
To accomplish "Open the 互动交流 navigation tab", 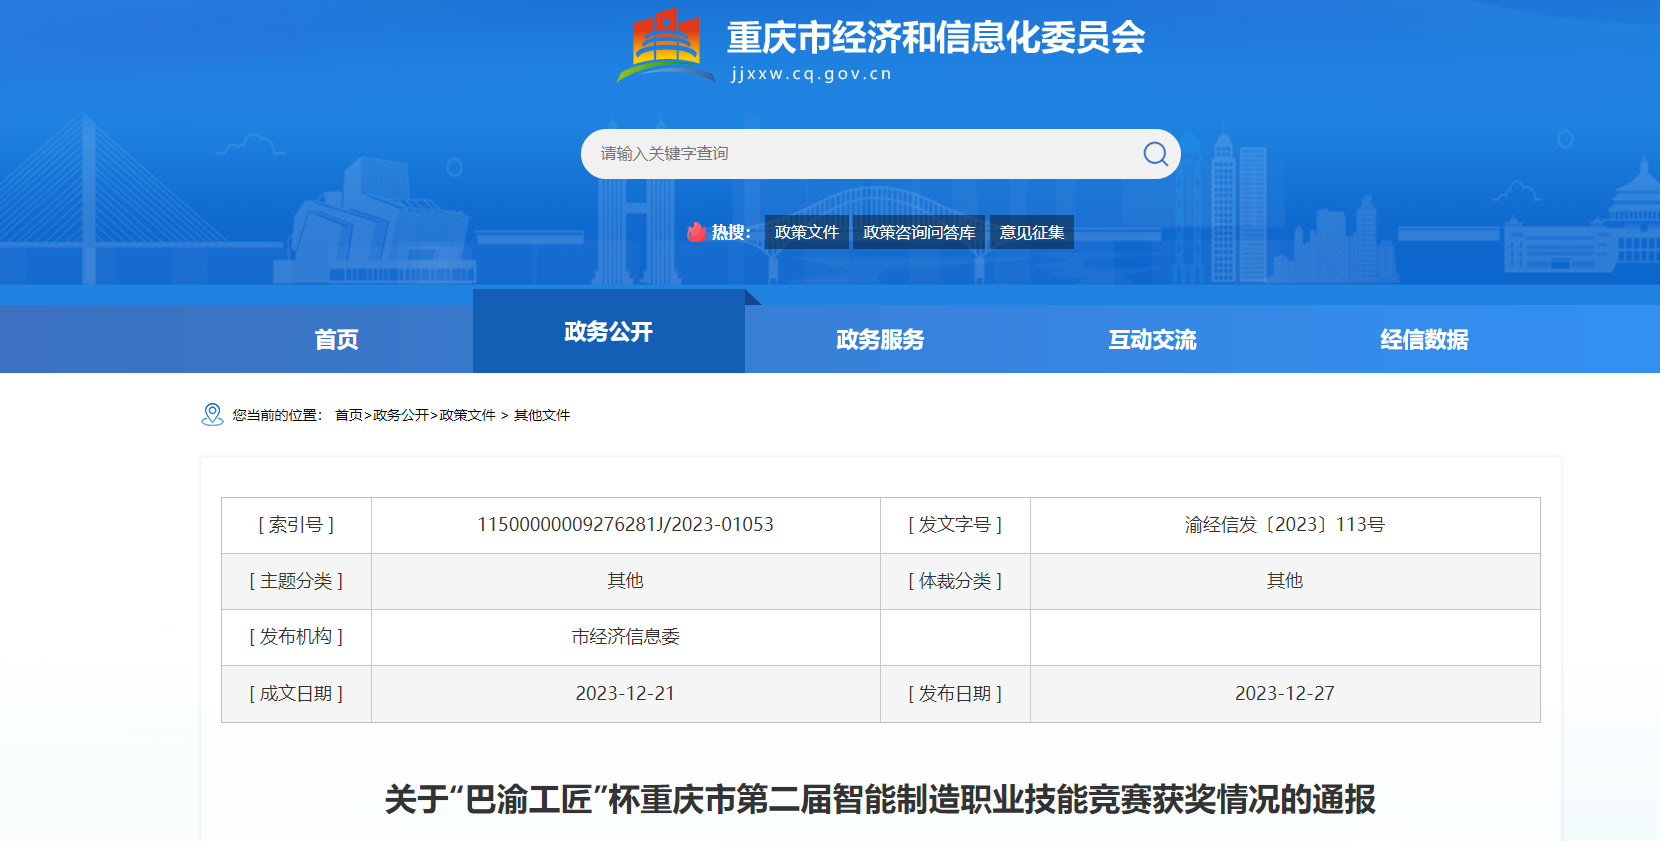I will point(1152,339).
